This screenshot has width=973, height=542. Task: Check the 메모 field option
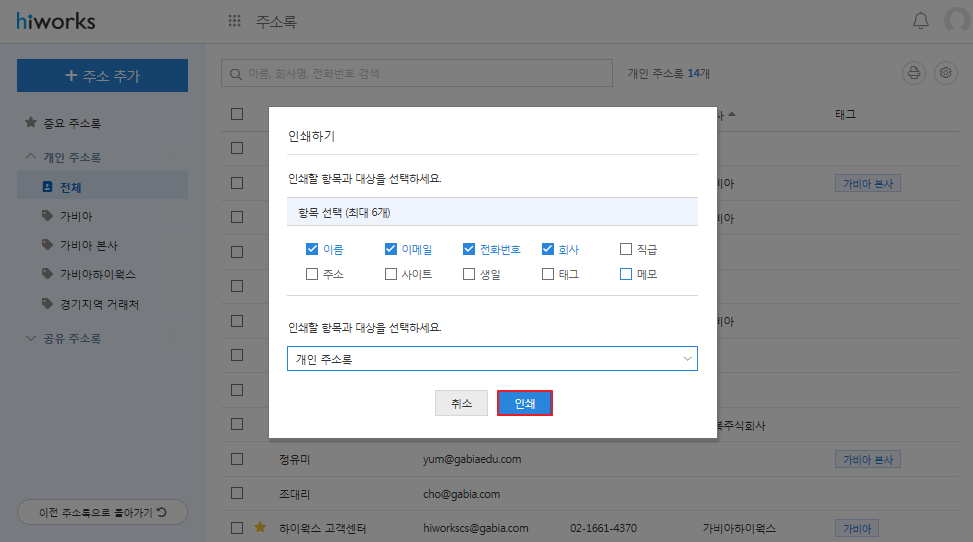[626, 274]
